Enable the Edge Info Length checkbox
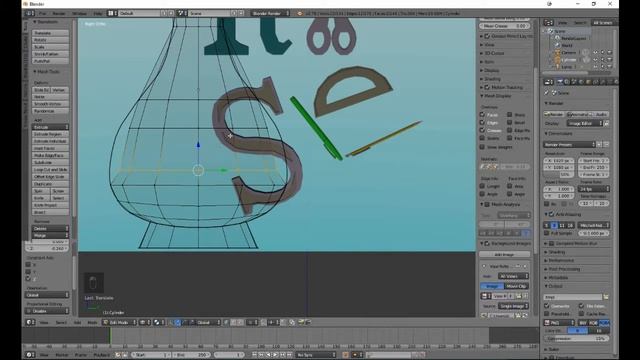 (482, 186)
